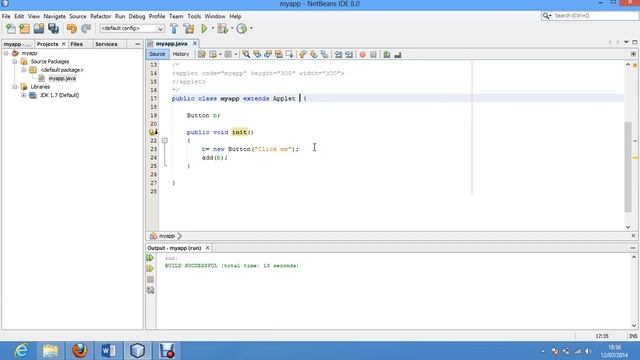Click Re-run with different parameters in Output

(150, 269)
